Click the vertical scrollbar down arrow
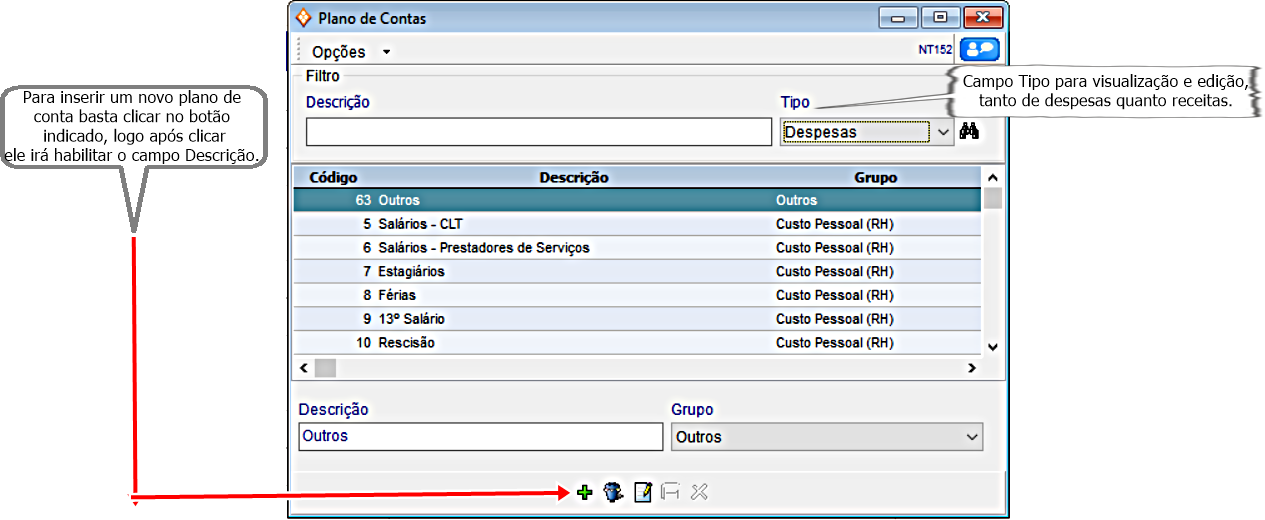 [x=992, y=346]
